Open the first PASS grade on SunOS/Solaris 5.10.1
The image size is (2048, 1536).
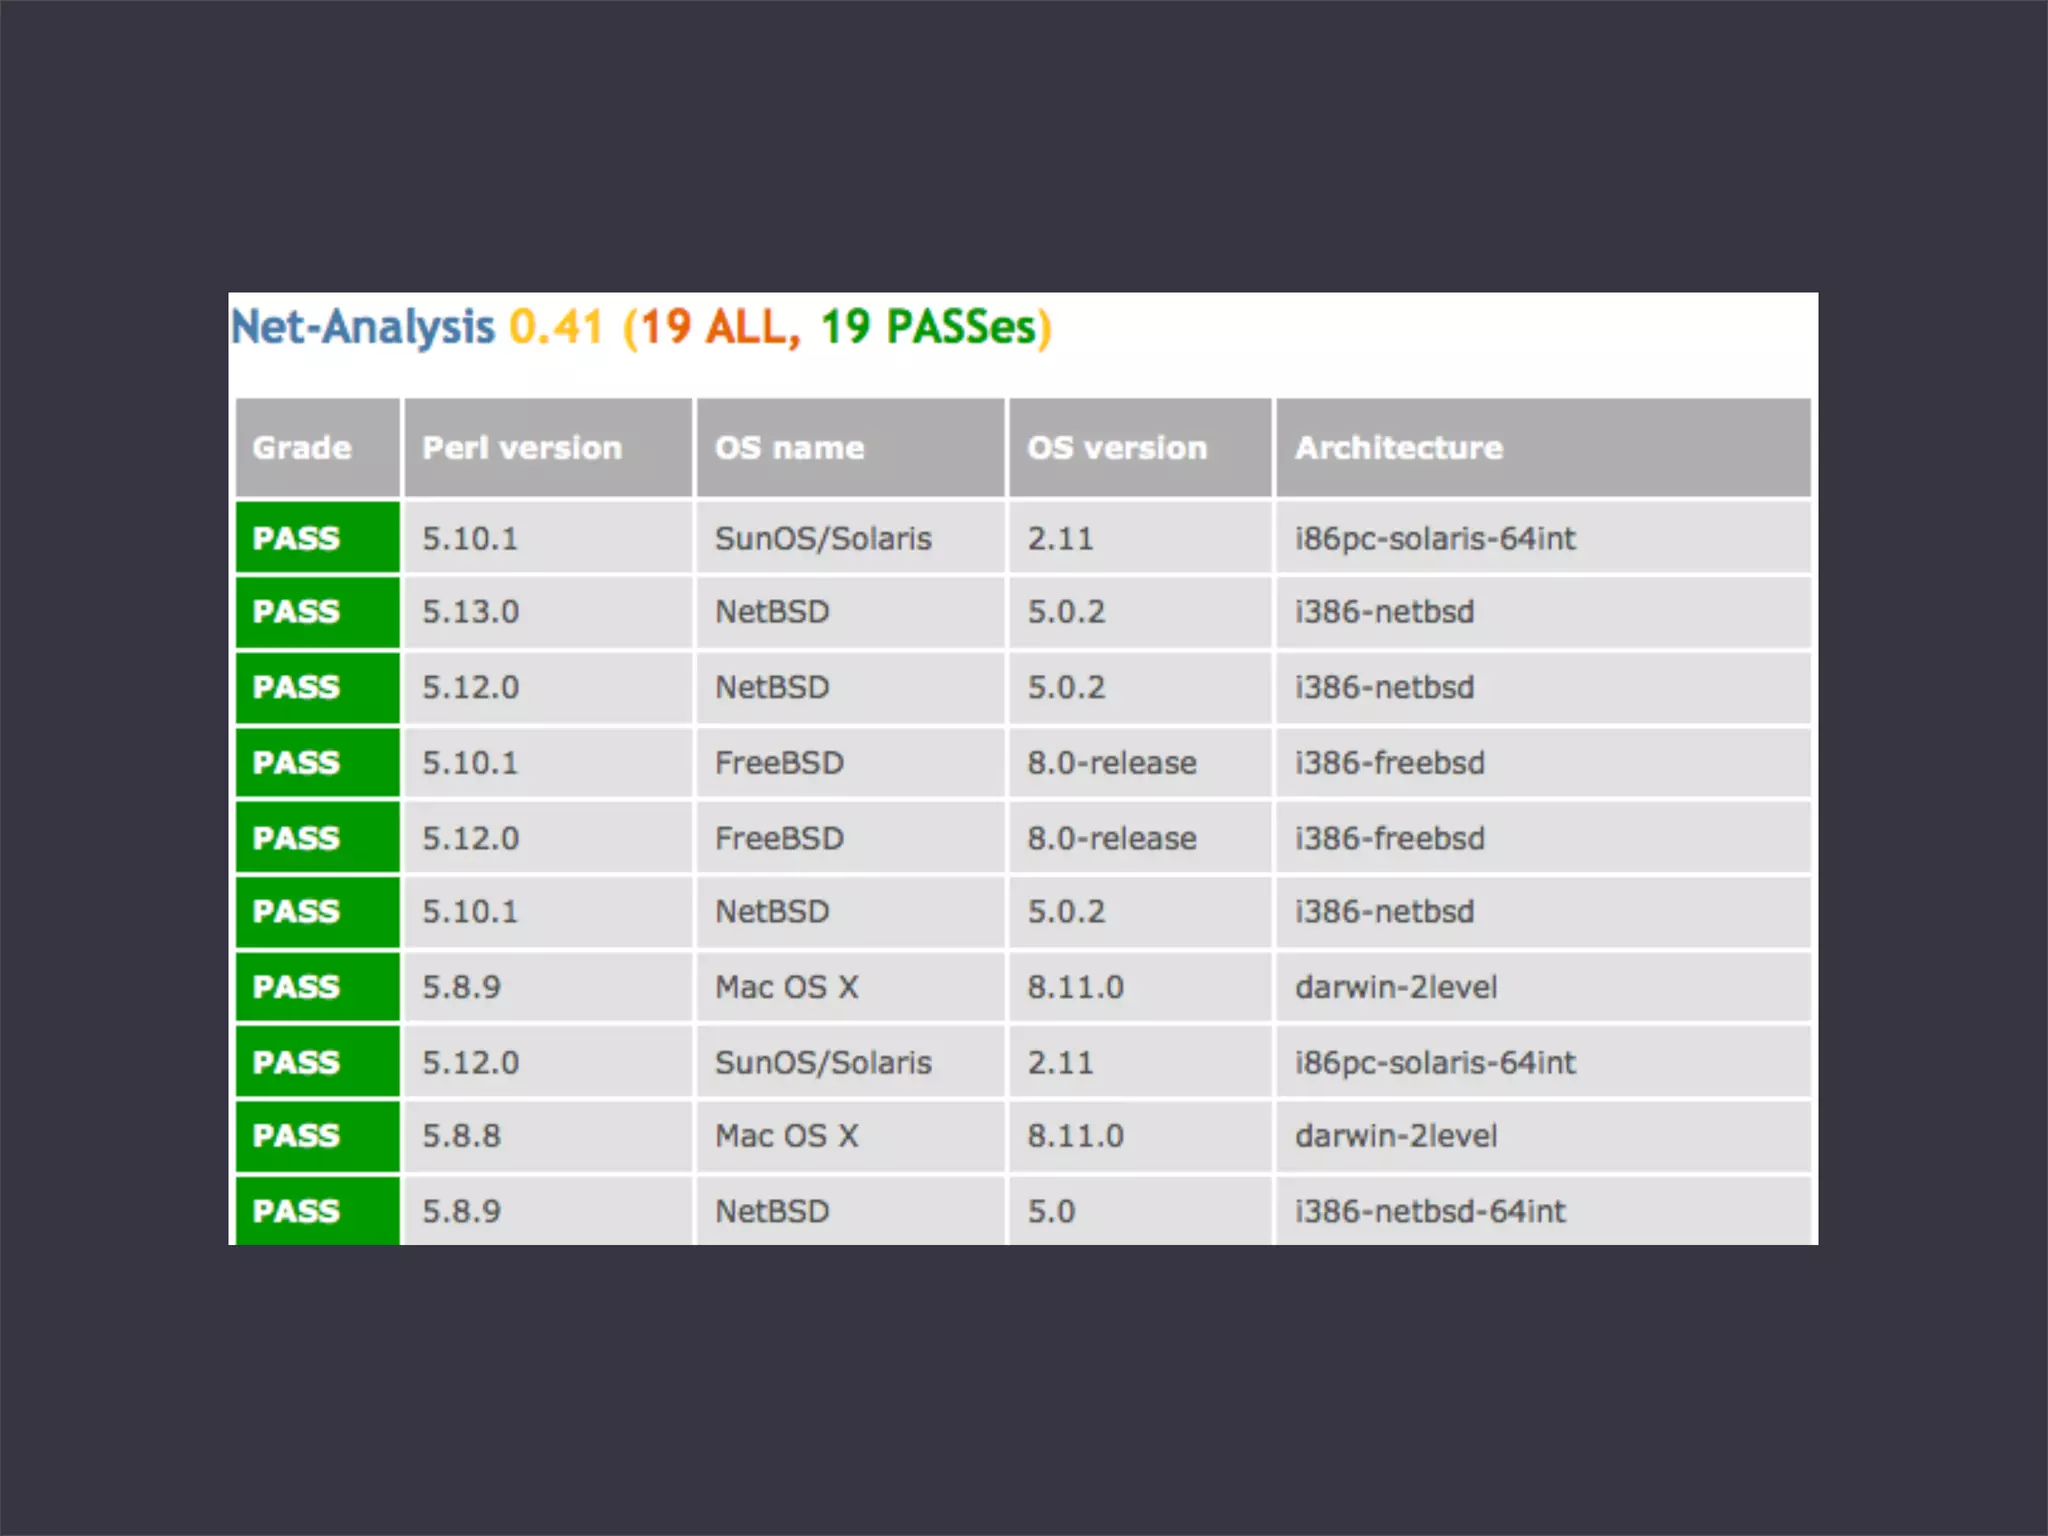pos(297,539)
